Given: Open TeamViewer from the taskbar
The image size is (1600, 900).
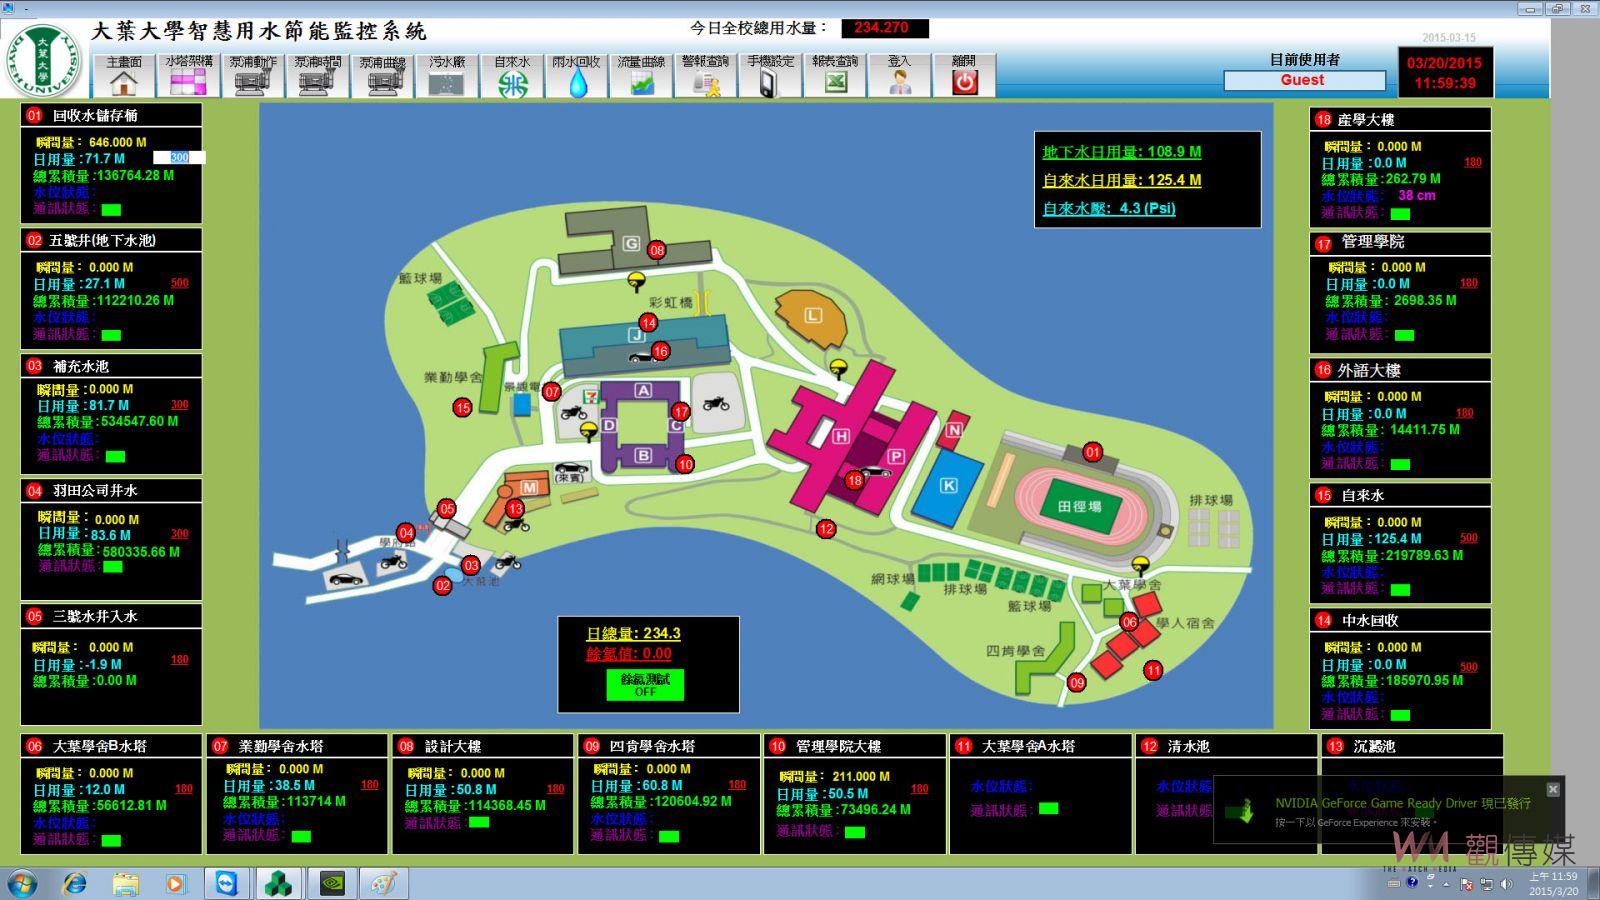Looking at the screenshot, I should (227, 883).
